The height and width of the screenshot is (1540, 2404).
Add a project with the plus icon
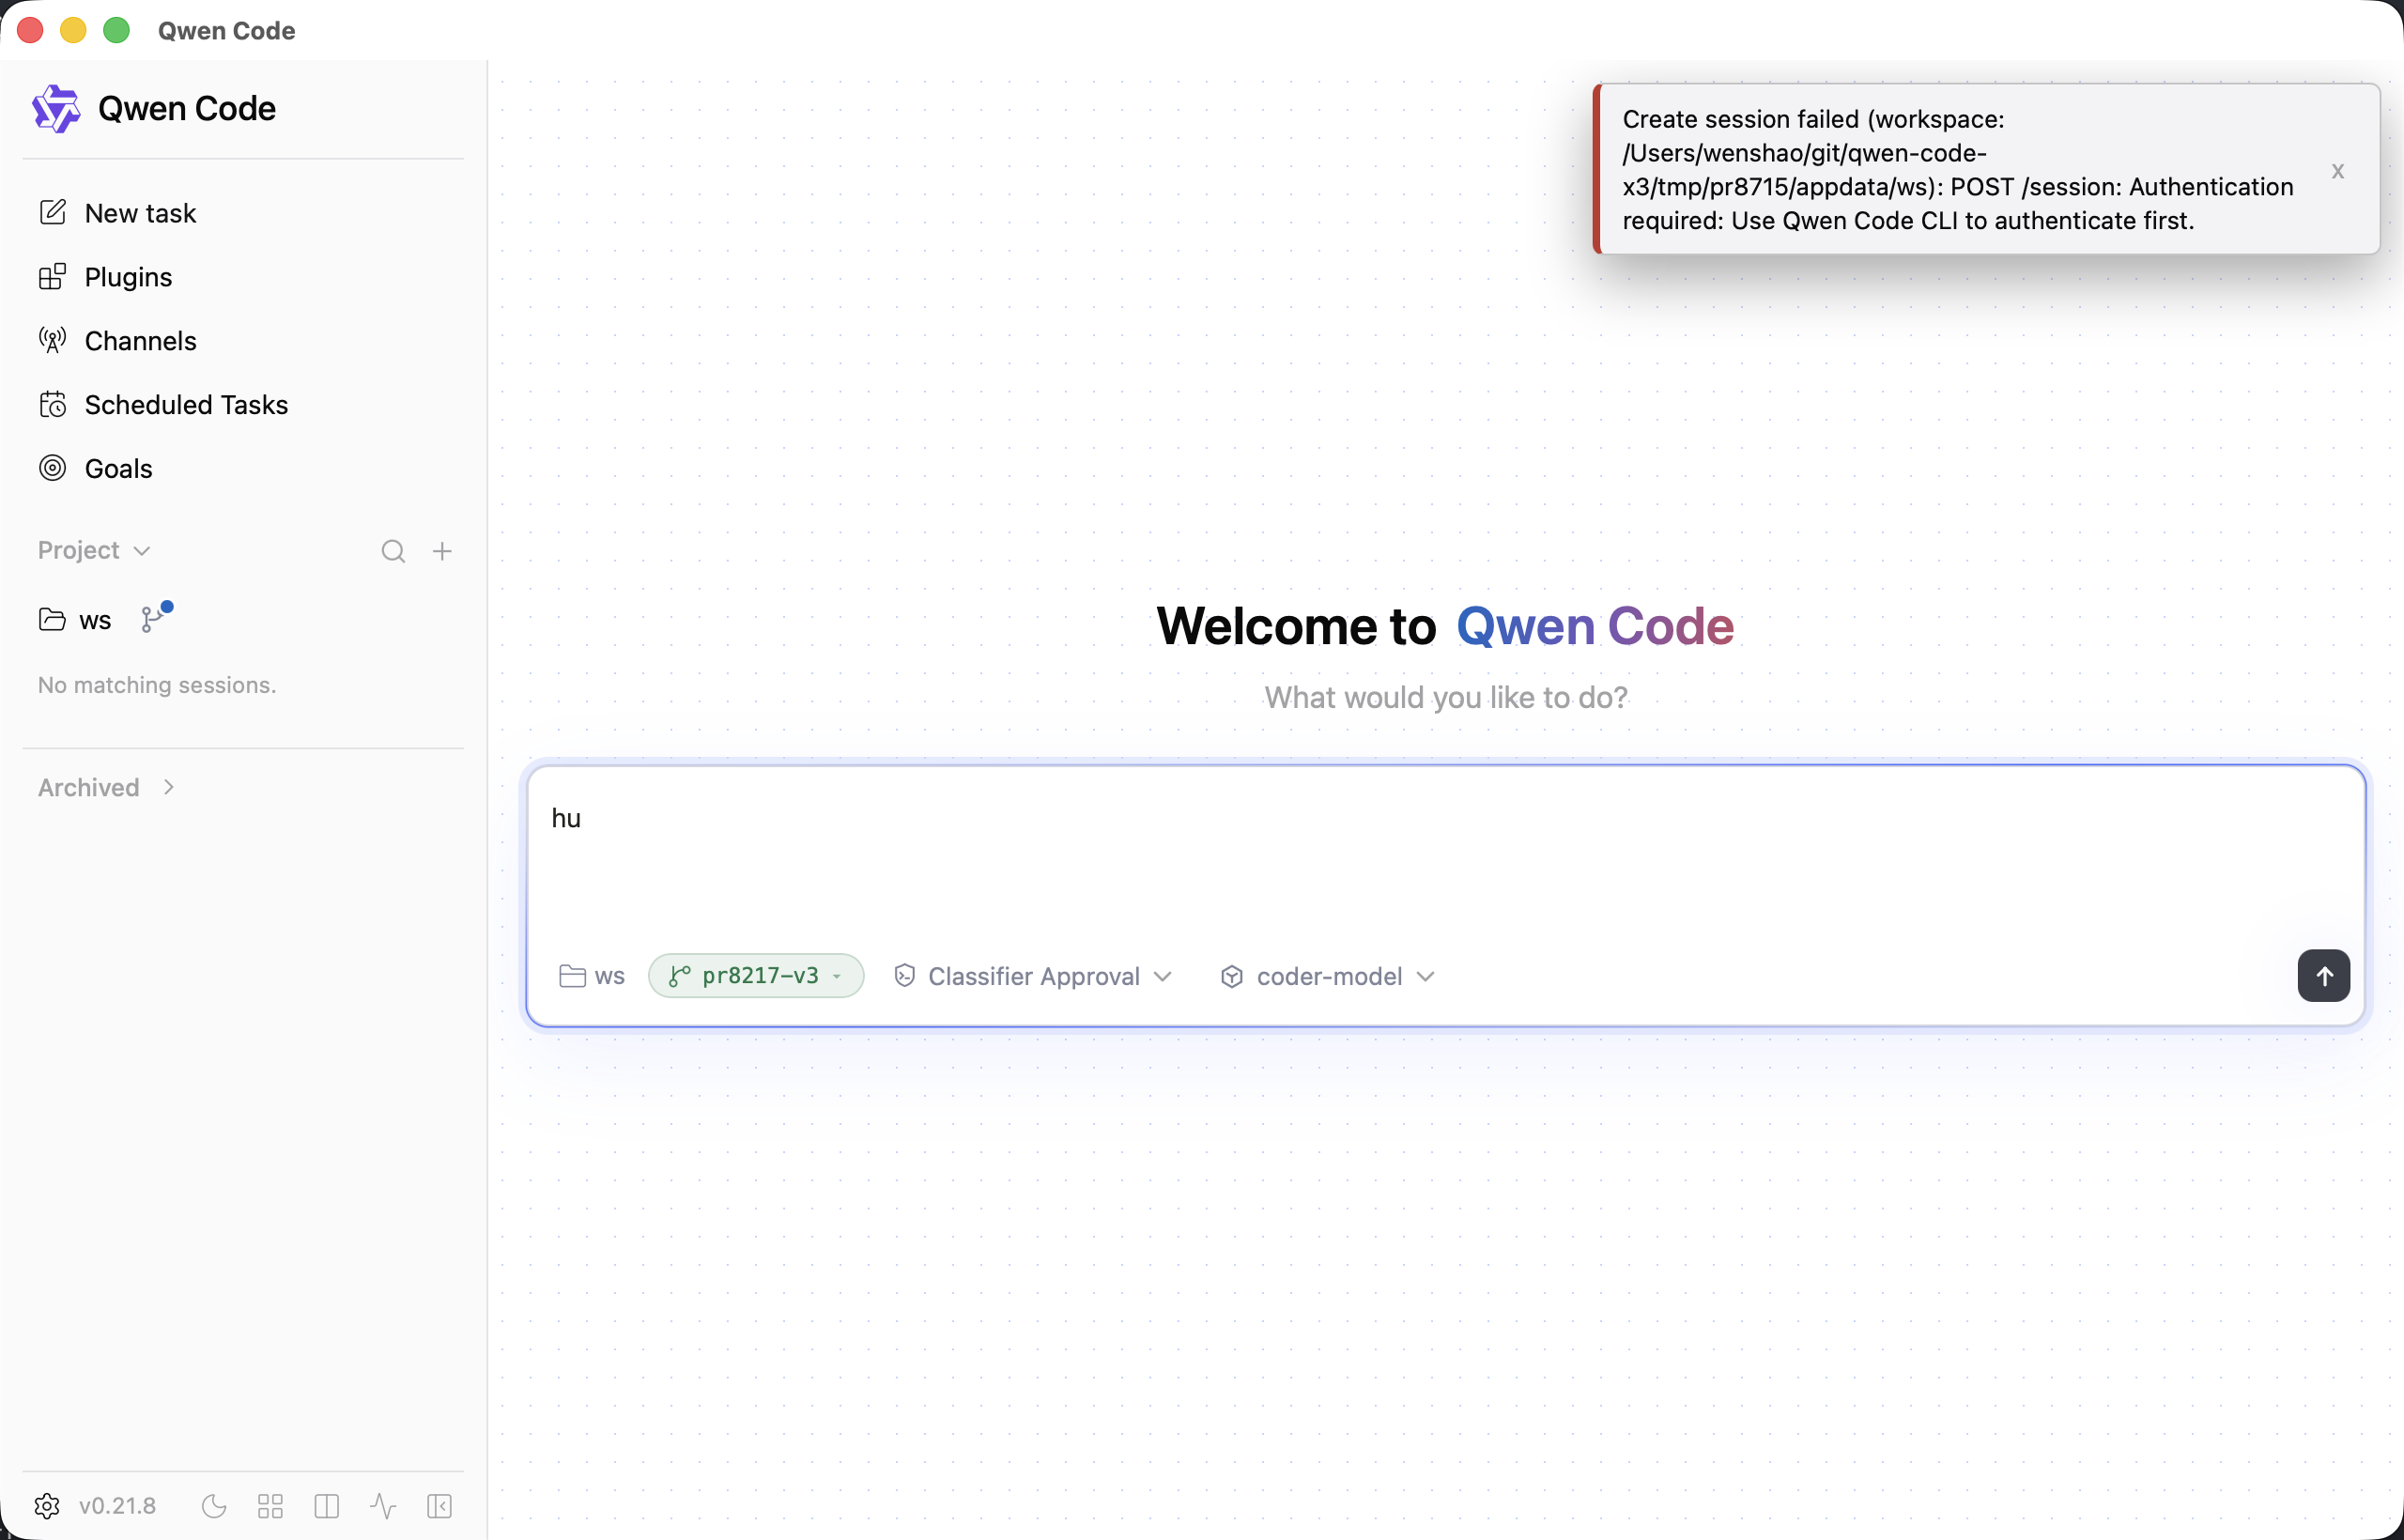pos(442,551)
